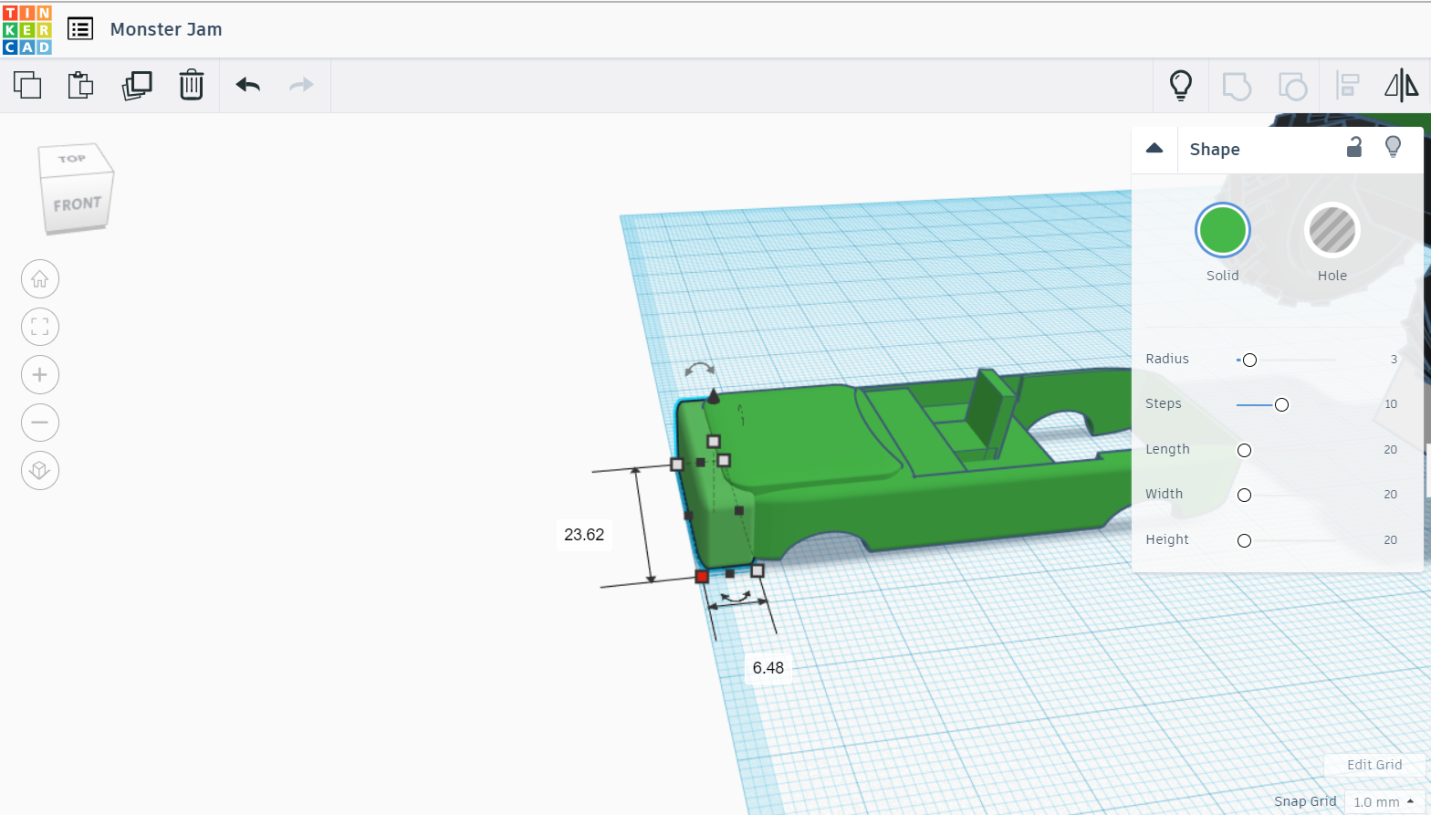Click the Radius slider handle
1431x815 pixels.
pyautogui.click(x=1249, y=360)
